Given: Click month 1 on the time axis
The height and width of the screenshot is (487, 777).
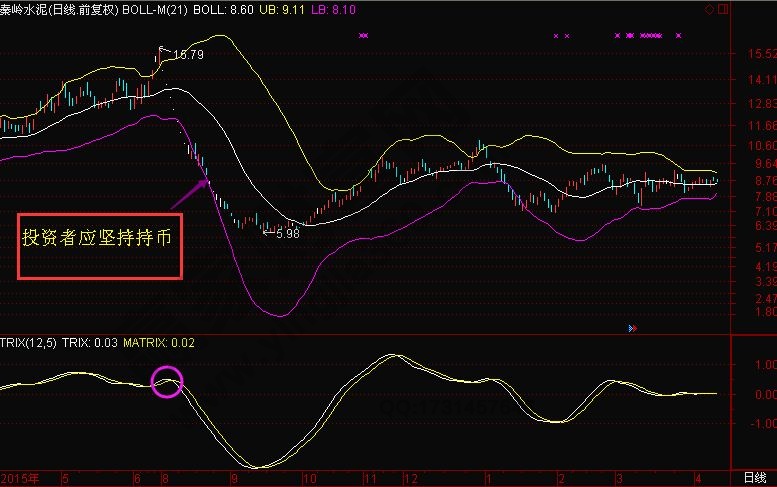Looking at the screenshot, I should [488, 479].
